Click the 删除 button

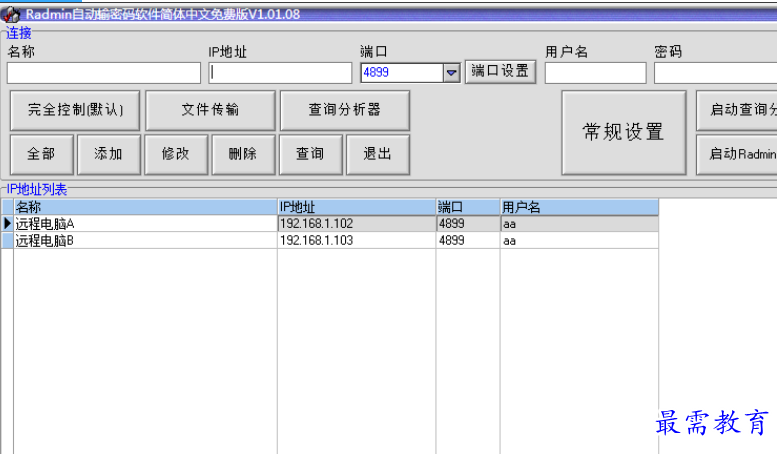[x=243, y=154]
